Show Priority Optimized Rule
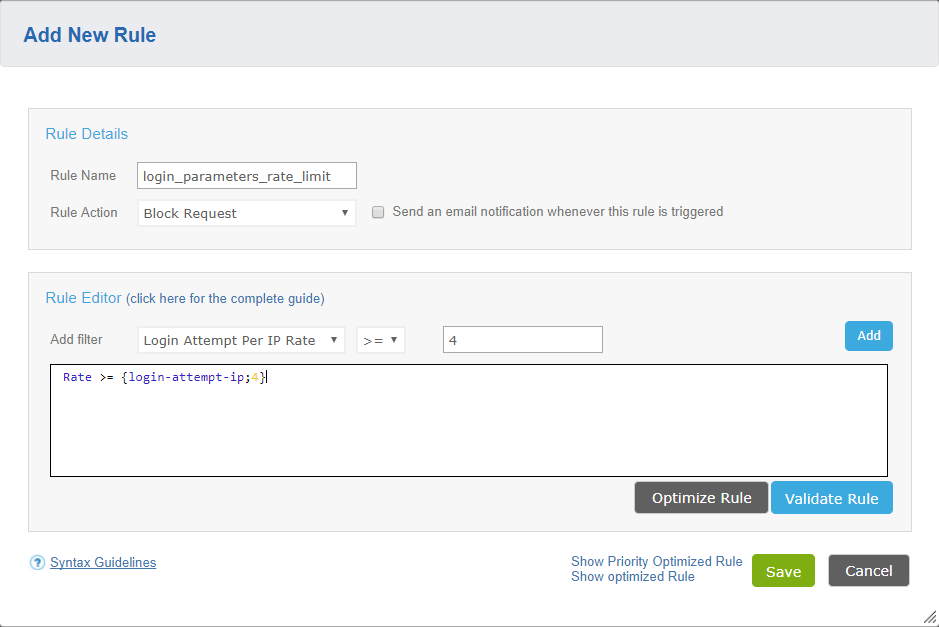This screenshot has height=627, width=939. (x=656, y=561)
